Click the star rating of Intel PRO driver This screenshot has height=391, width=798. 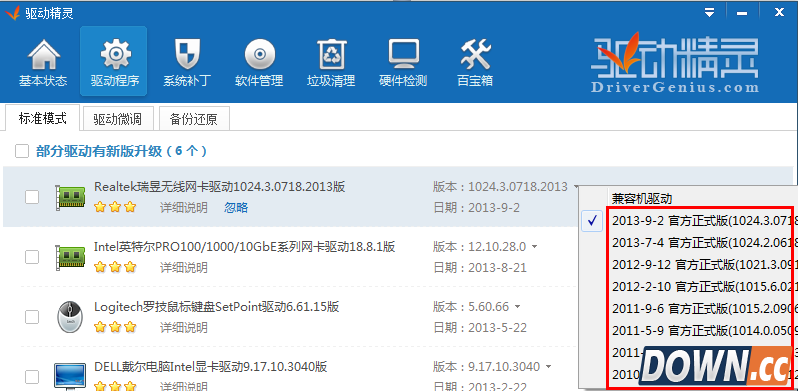116,267
